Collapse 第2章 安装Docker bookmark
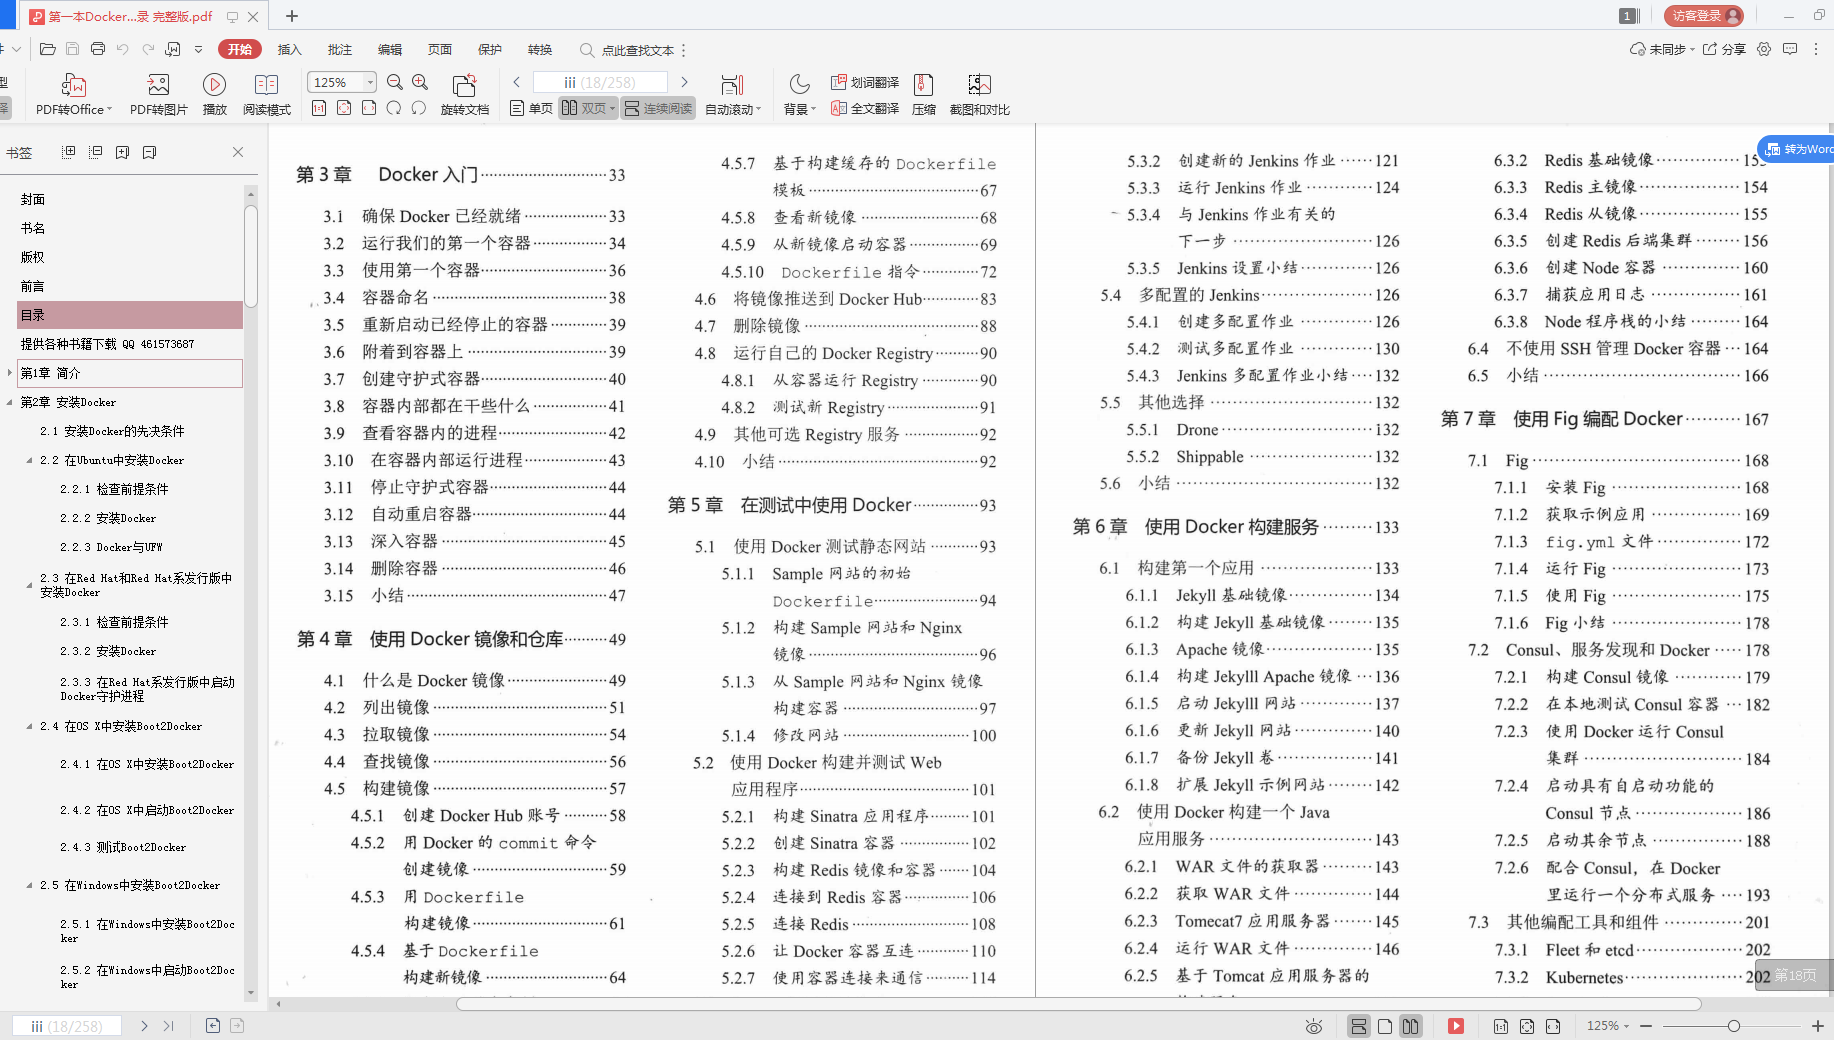The height and width of the screenshot is (1040, 1834). [x=10, y=402]
